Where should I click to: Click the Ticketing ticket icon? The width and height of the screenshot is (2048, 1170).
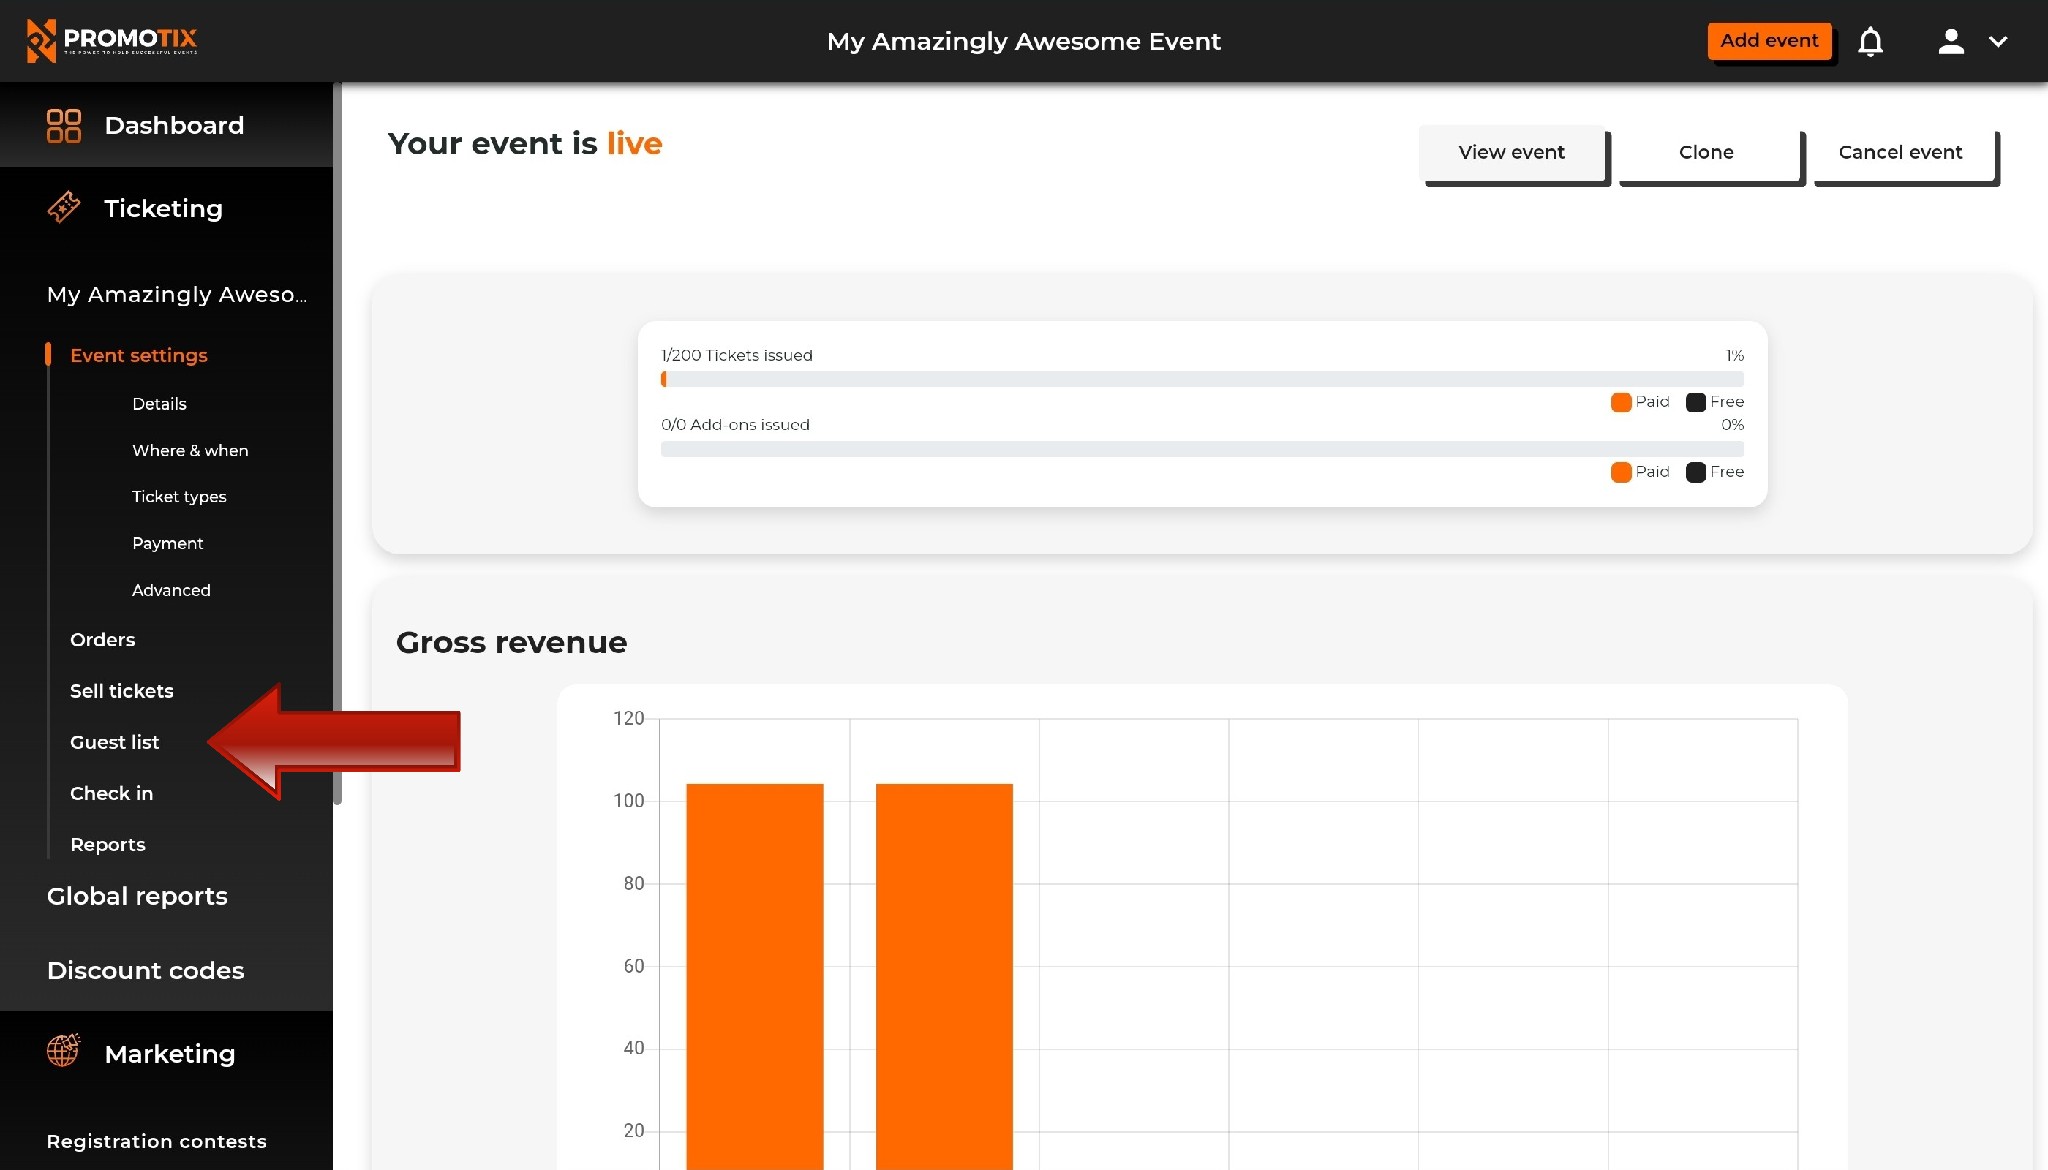[x=64, y=208]
